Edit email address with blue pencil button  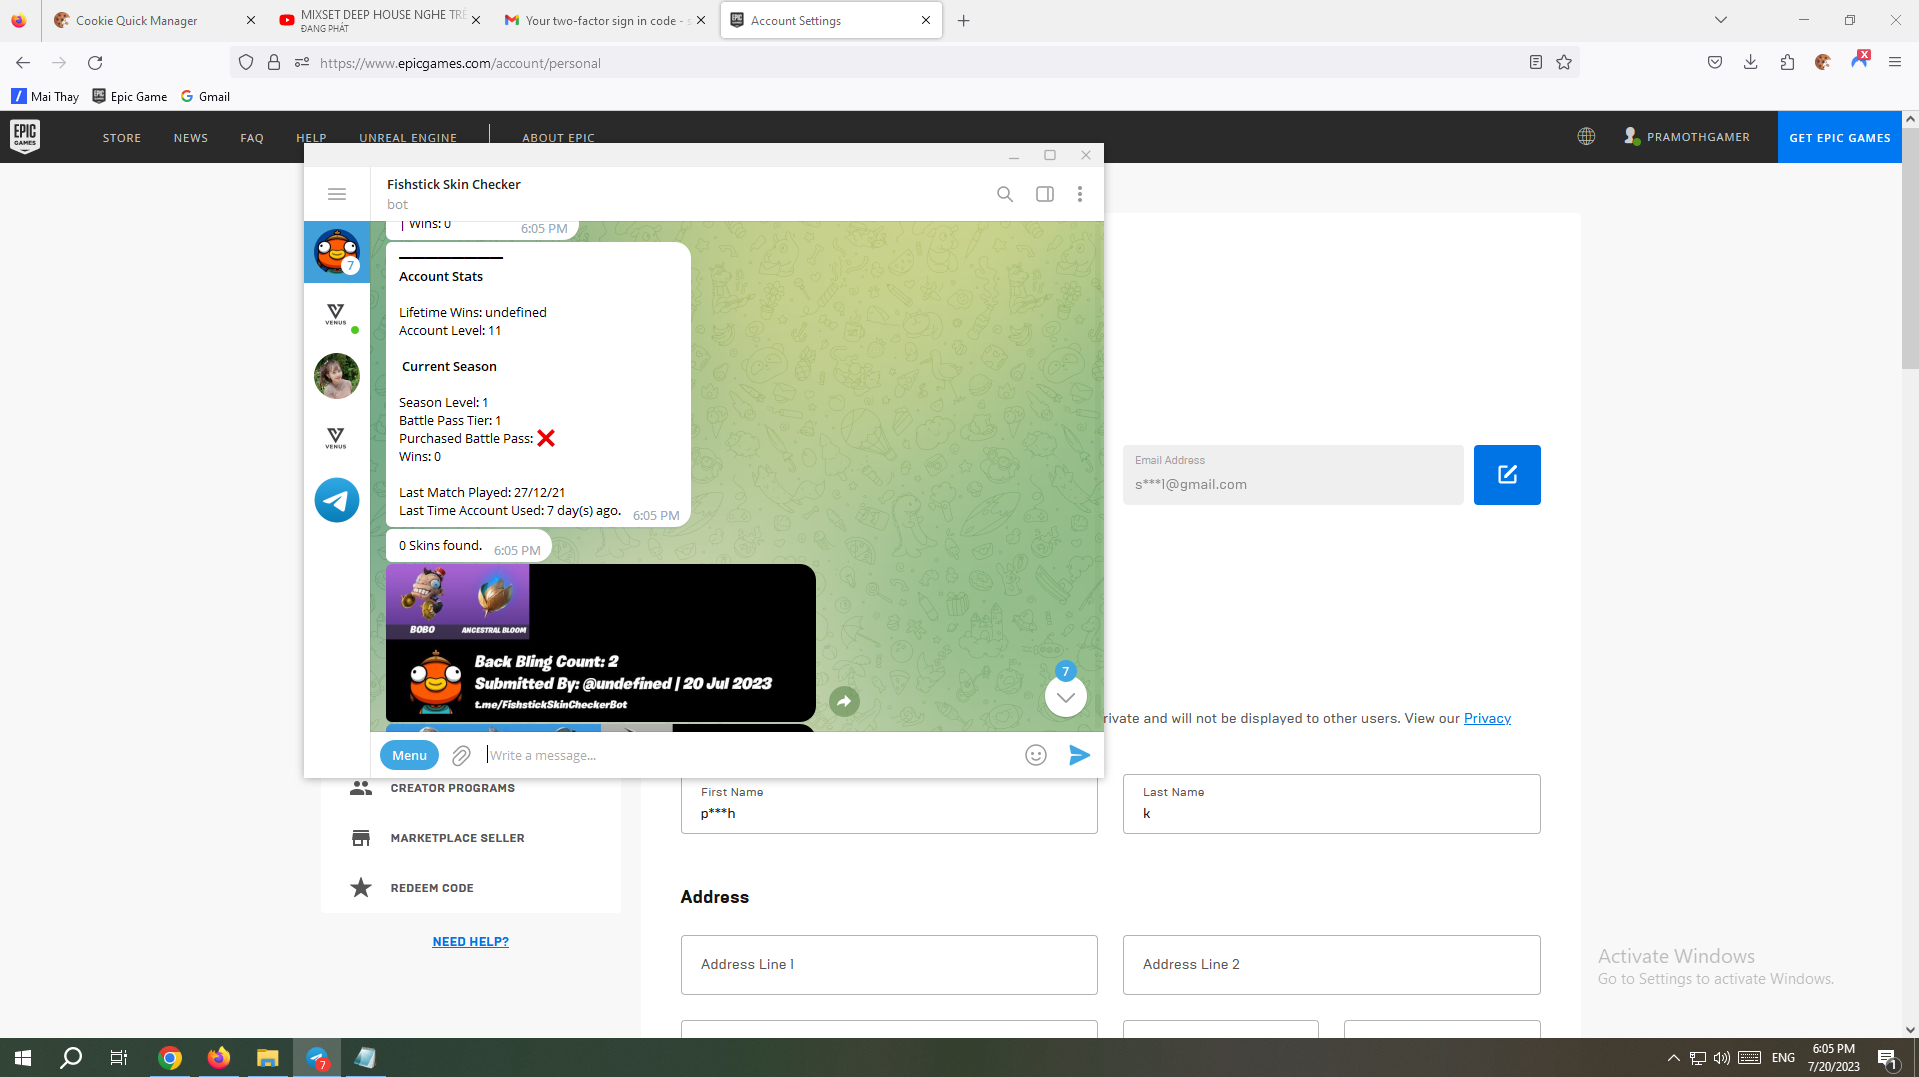(1507, 475)
